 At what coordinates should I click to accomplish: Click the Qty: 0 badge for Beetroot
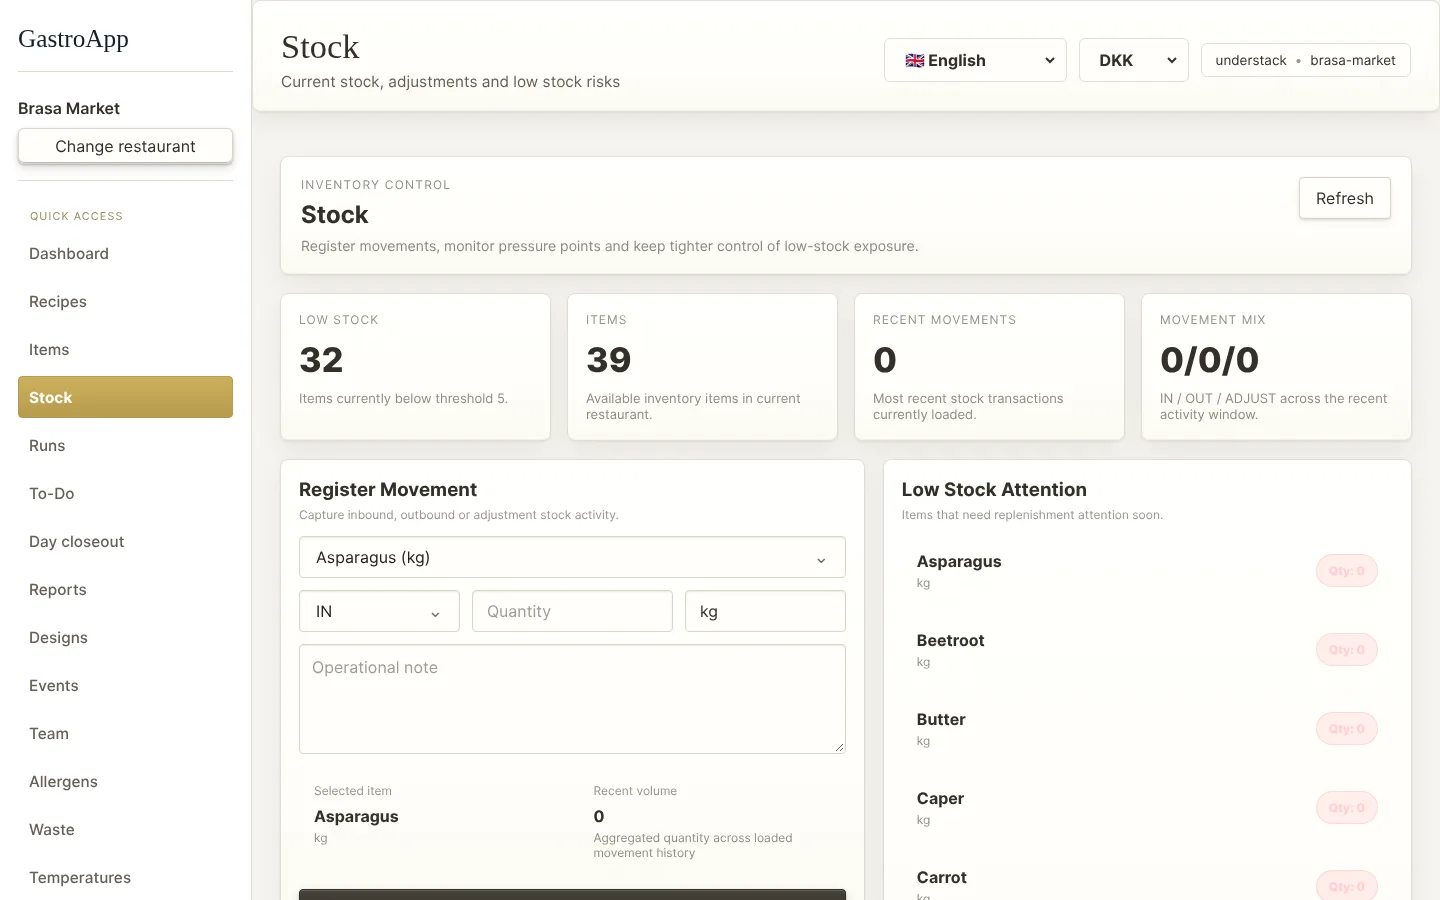(x=1346, y=650)
